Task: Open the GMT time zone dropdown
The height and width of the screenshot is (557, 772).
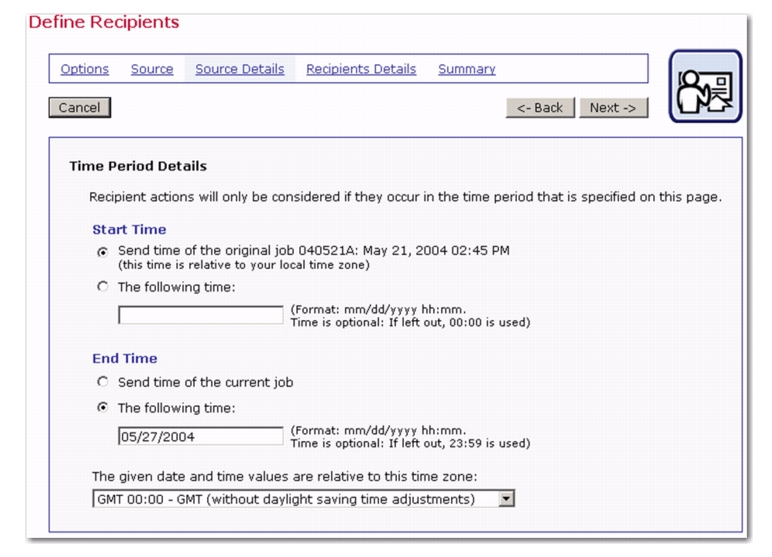Action: (x=303, y=499)
